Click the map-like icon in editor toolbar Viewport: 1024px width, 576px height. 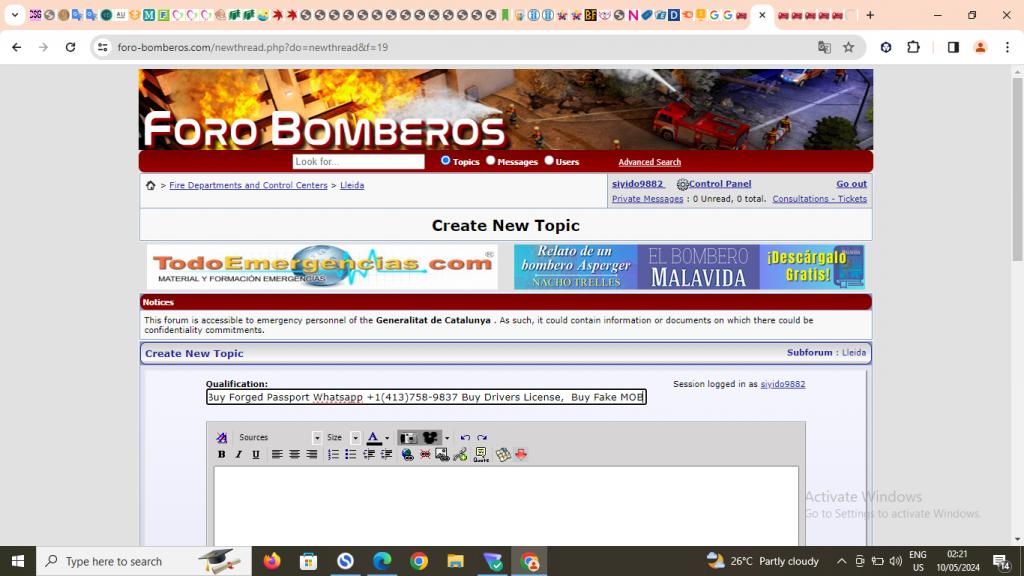(503, 455)
